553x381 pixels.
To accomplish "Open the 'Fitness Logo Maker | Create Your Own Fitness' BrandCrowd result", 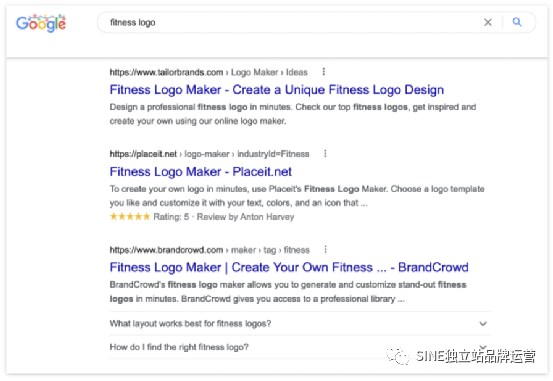I will click(289, 267).
